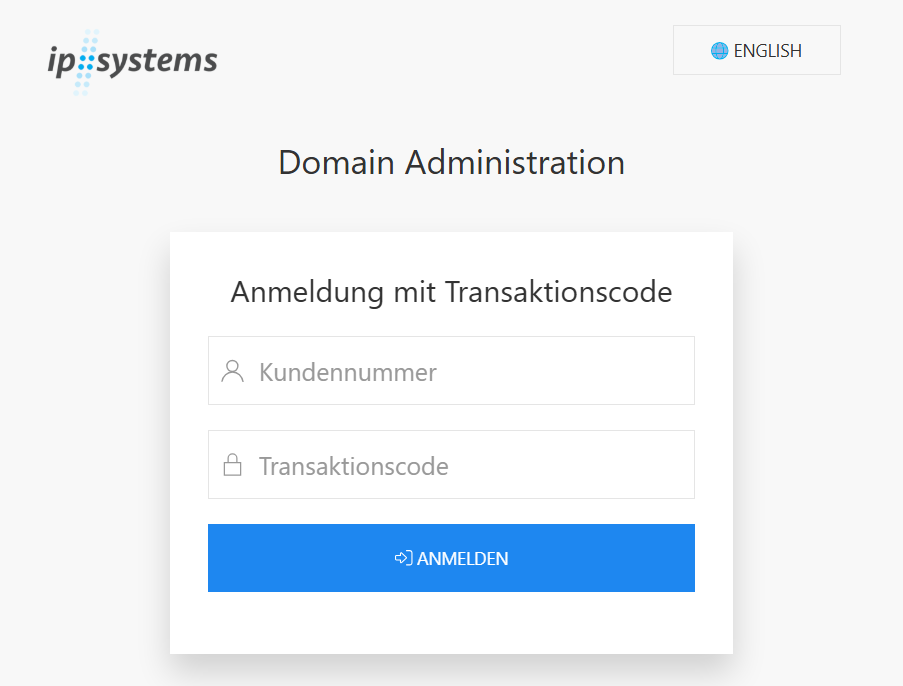The height and width of the screenshot is (686, 903).
Task: Click the Kundennummer placeholder text
Action: tap(347, 373)
